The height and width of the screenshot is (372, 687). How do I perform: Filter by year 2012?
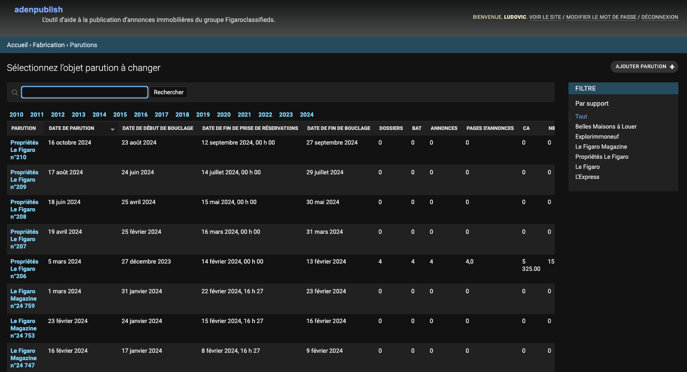coord(57,114)
